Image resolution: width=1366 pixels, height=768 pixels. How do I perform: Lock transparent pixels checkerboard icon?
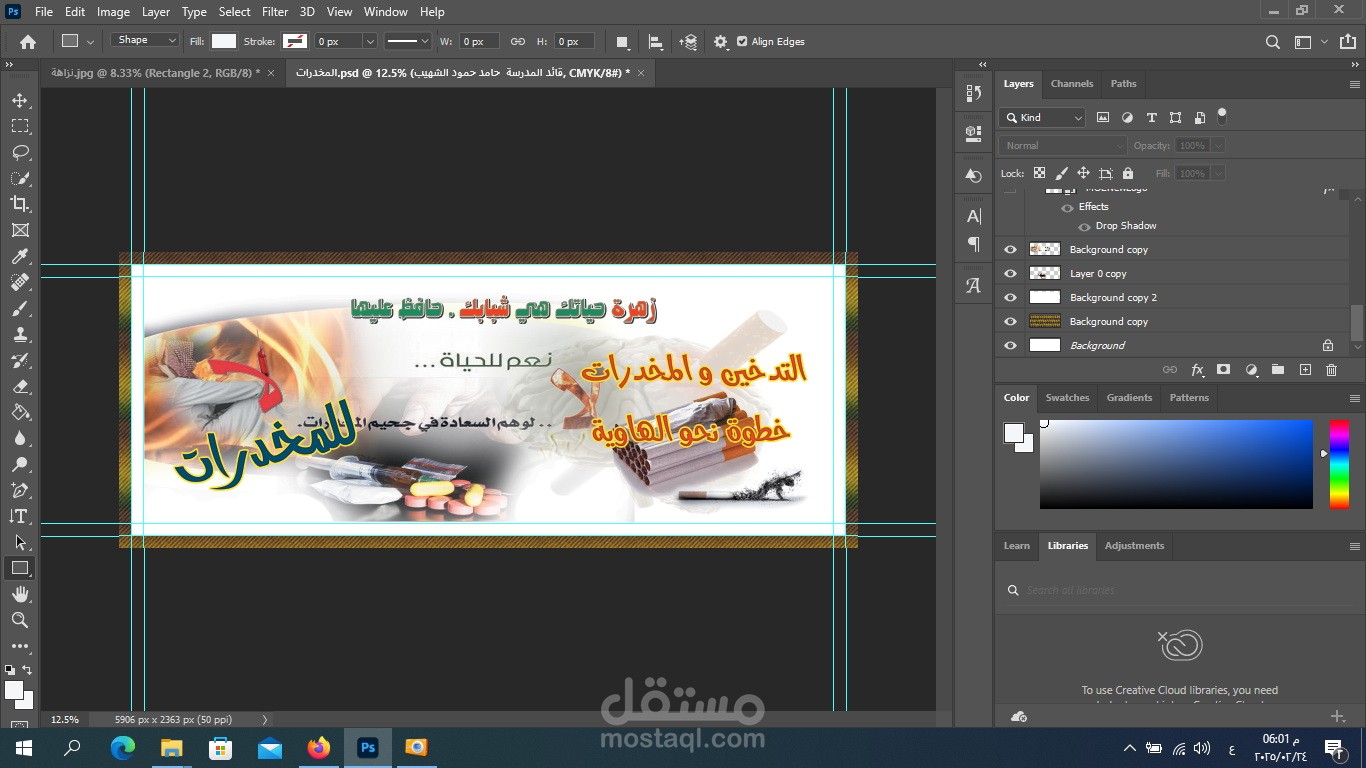point(1040,173)
